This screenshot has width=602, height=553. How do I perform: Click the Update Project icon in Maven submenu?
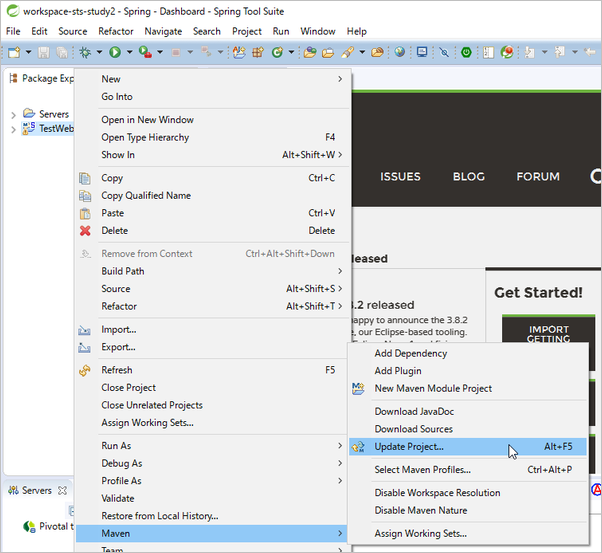tap(358, 447)
